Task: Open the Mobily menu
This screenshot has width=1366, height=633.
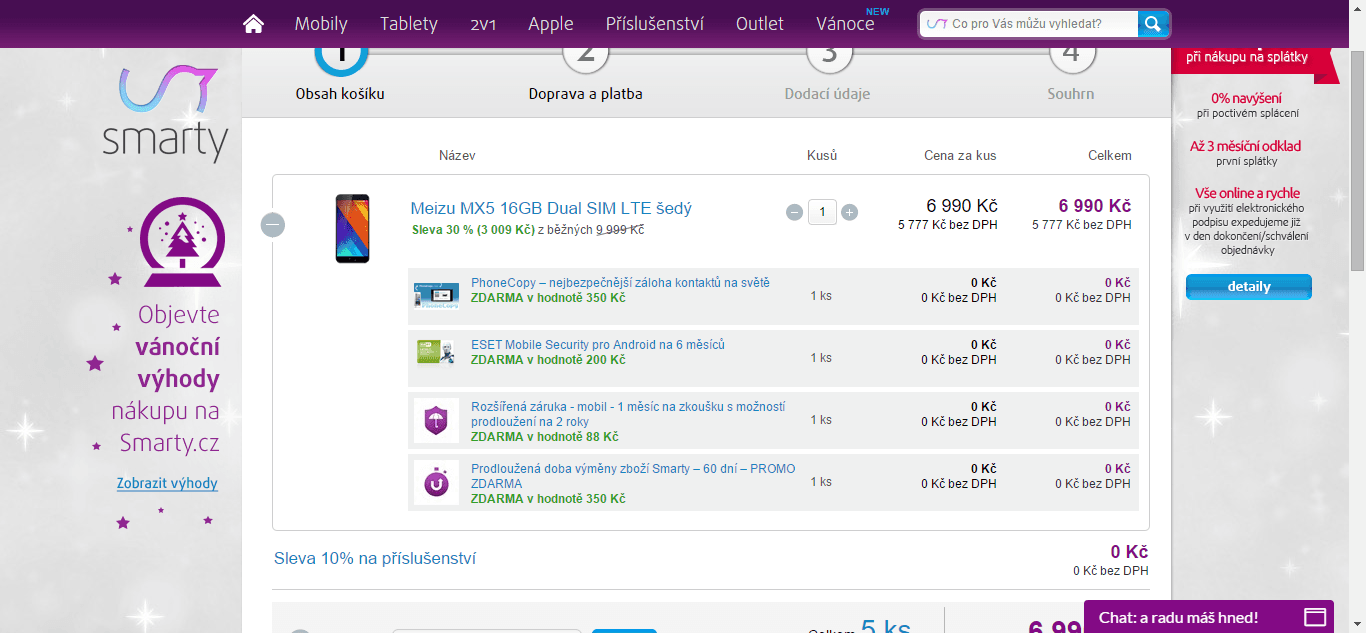Action: pos(321,24)
